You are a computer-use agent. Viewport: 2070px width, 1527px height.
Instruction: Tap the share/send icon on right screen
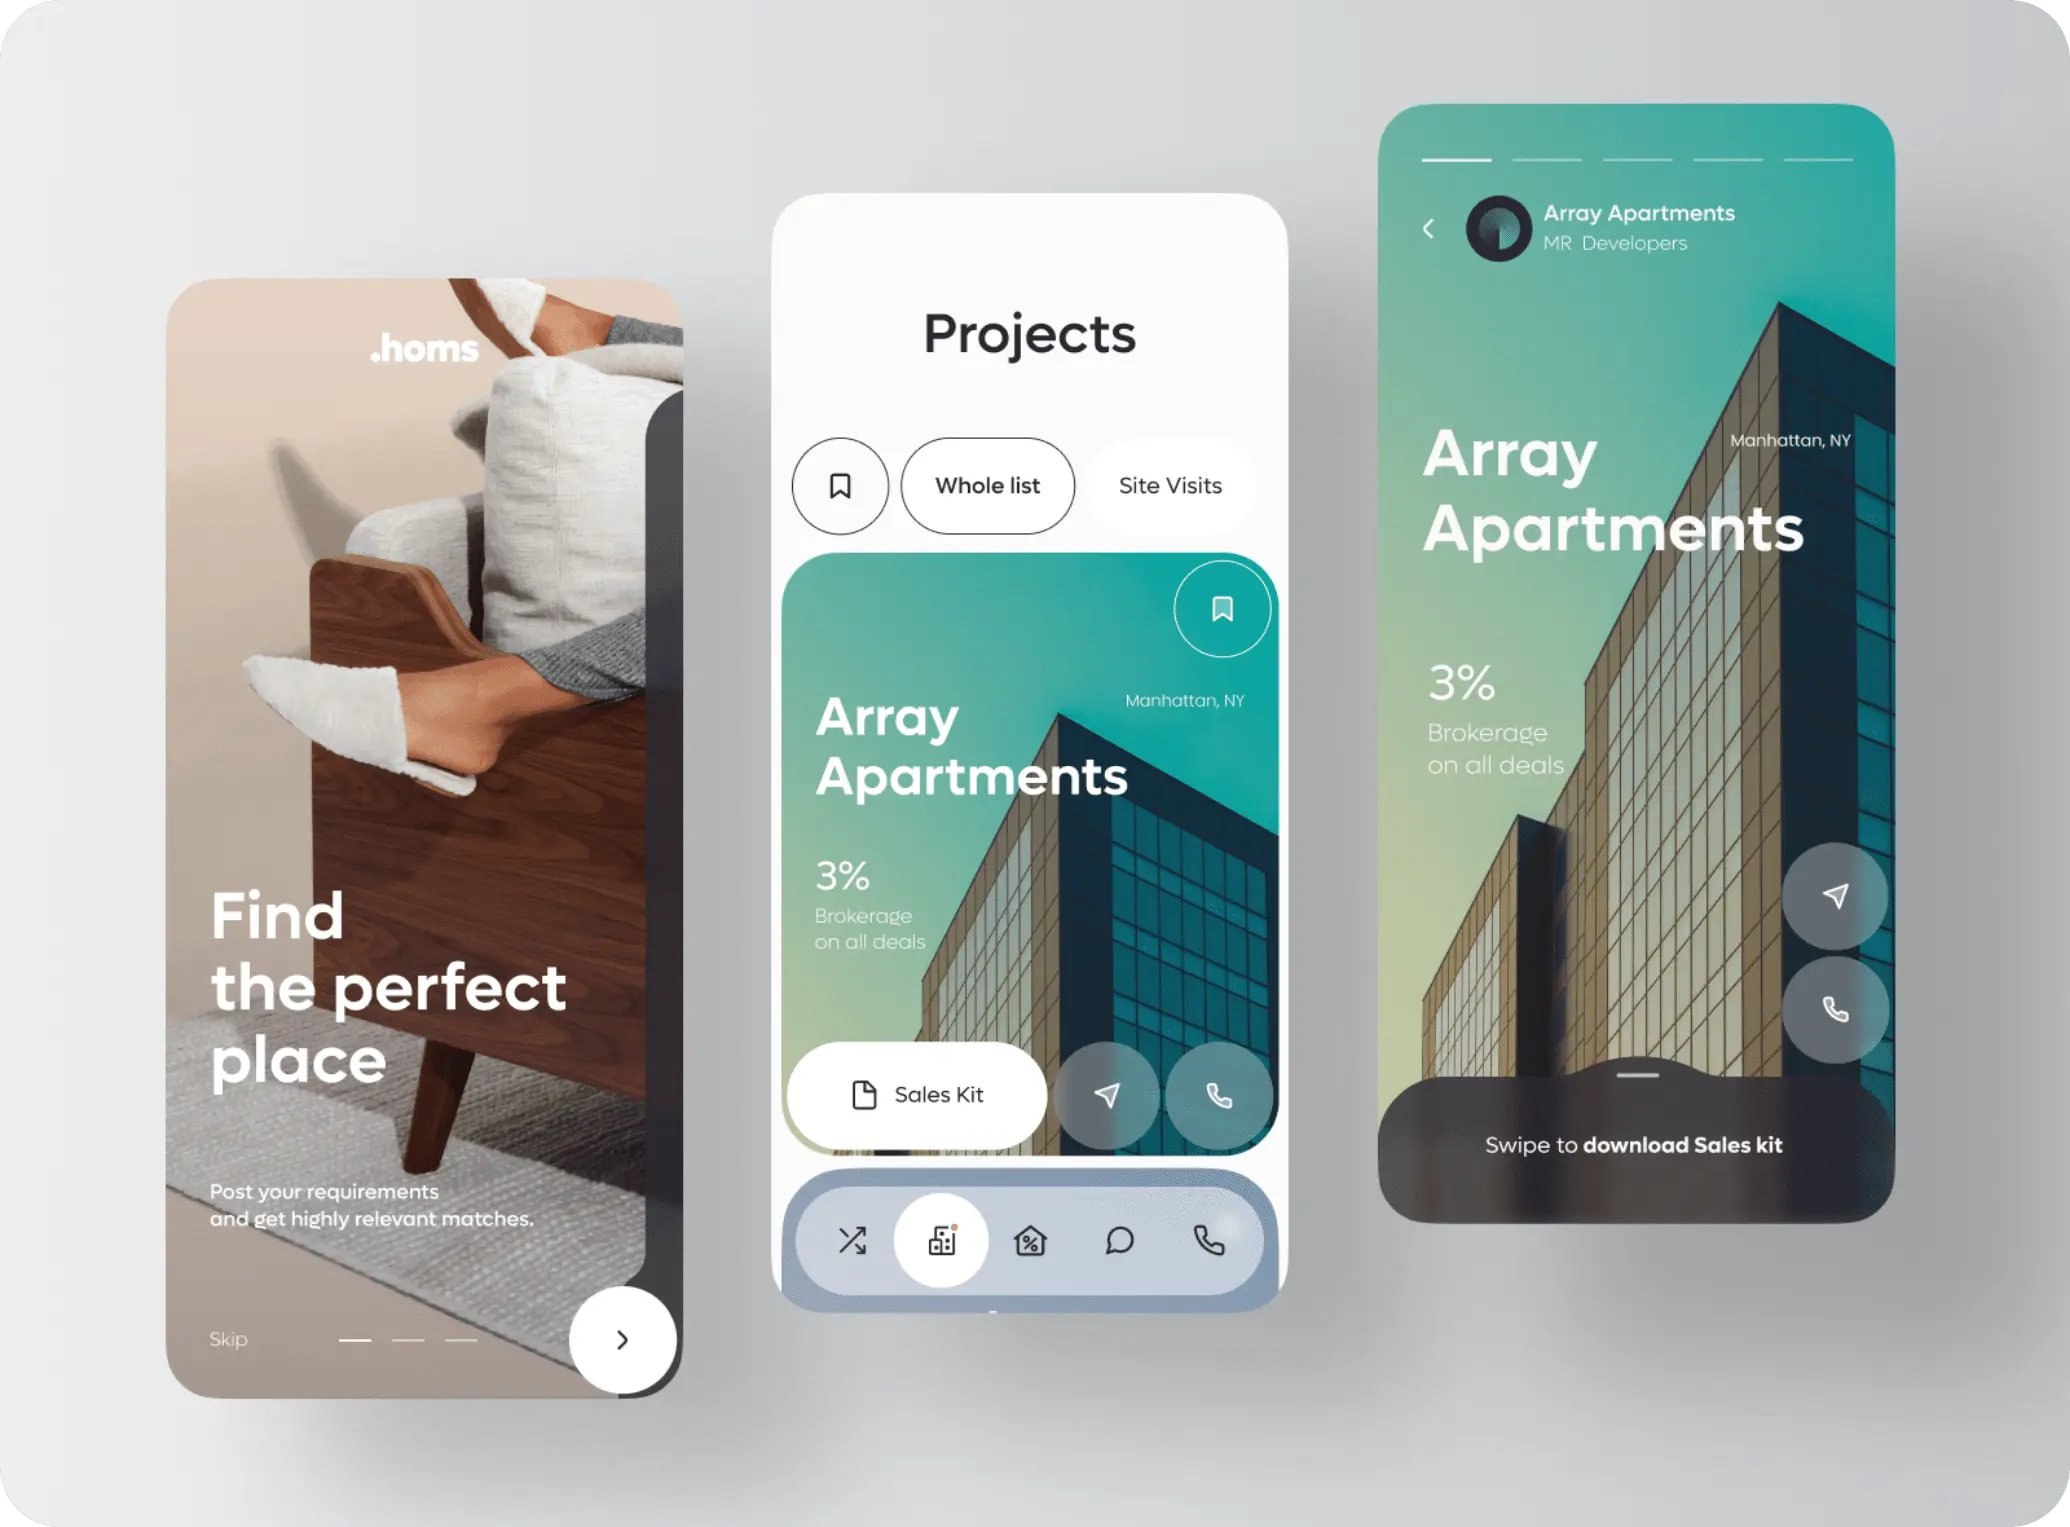1834,895
